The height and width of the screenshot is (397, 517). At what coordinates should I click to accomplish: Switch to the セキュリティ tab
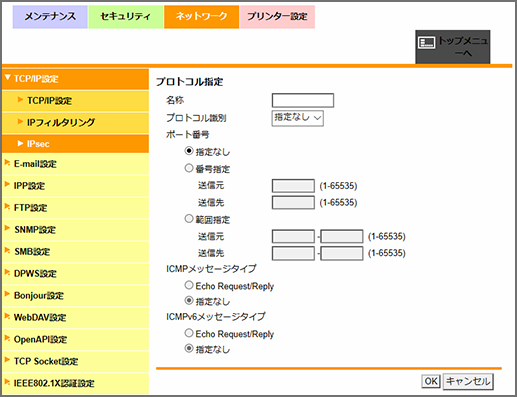(126, 17)
